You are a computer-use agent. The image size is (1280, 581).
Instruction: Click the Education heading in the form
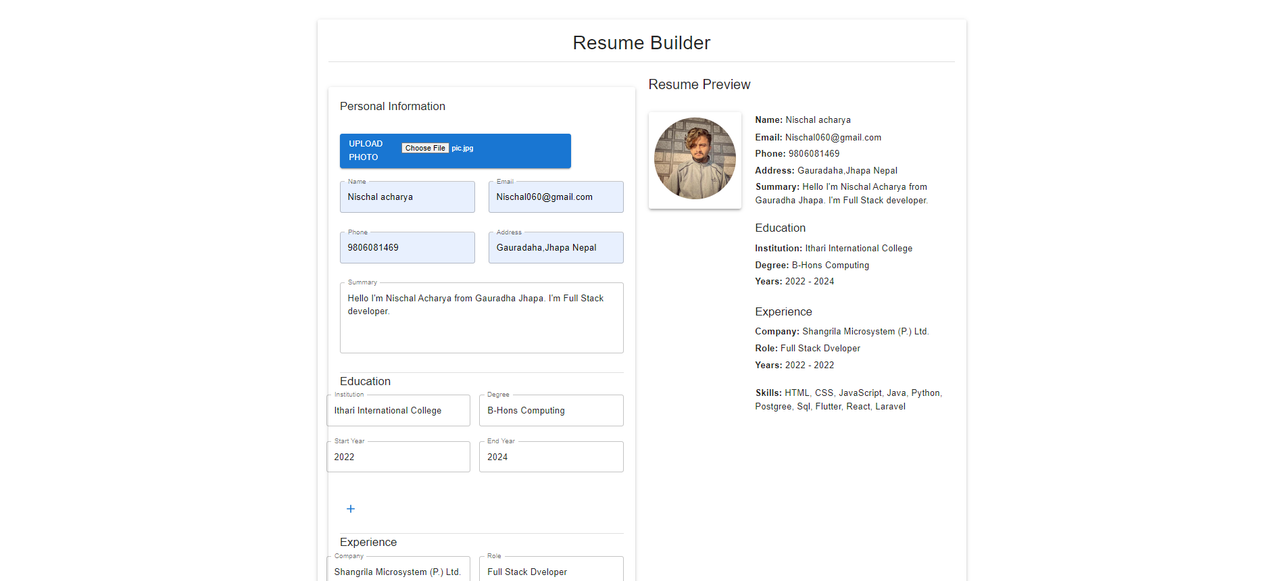(365, 381)
